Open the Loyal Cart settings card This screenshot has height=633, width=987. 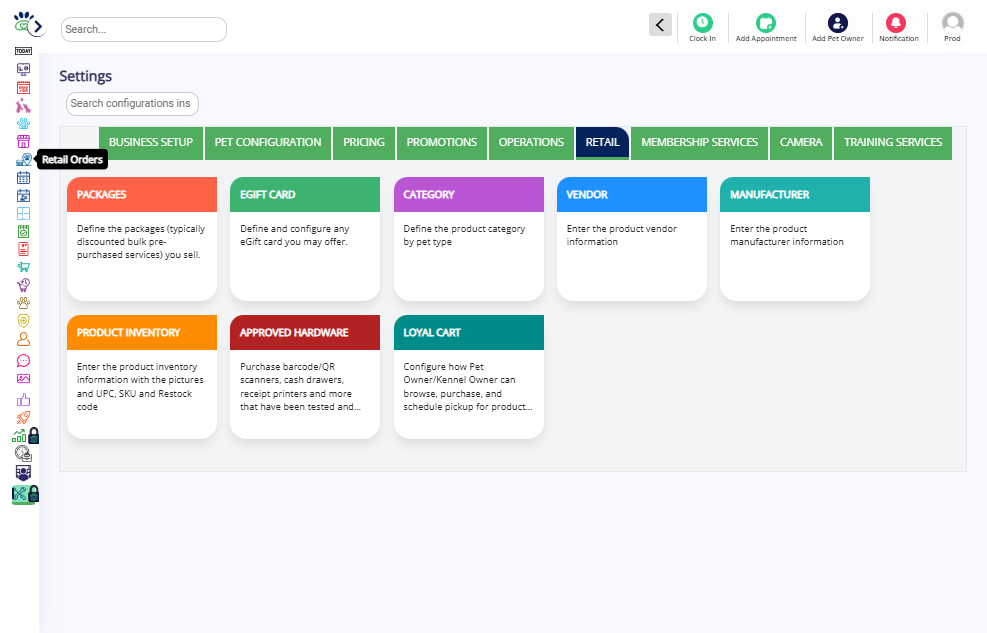click(468, 376)
